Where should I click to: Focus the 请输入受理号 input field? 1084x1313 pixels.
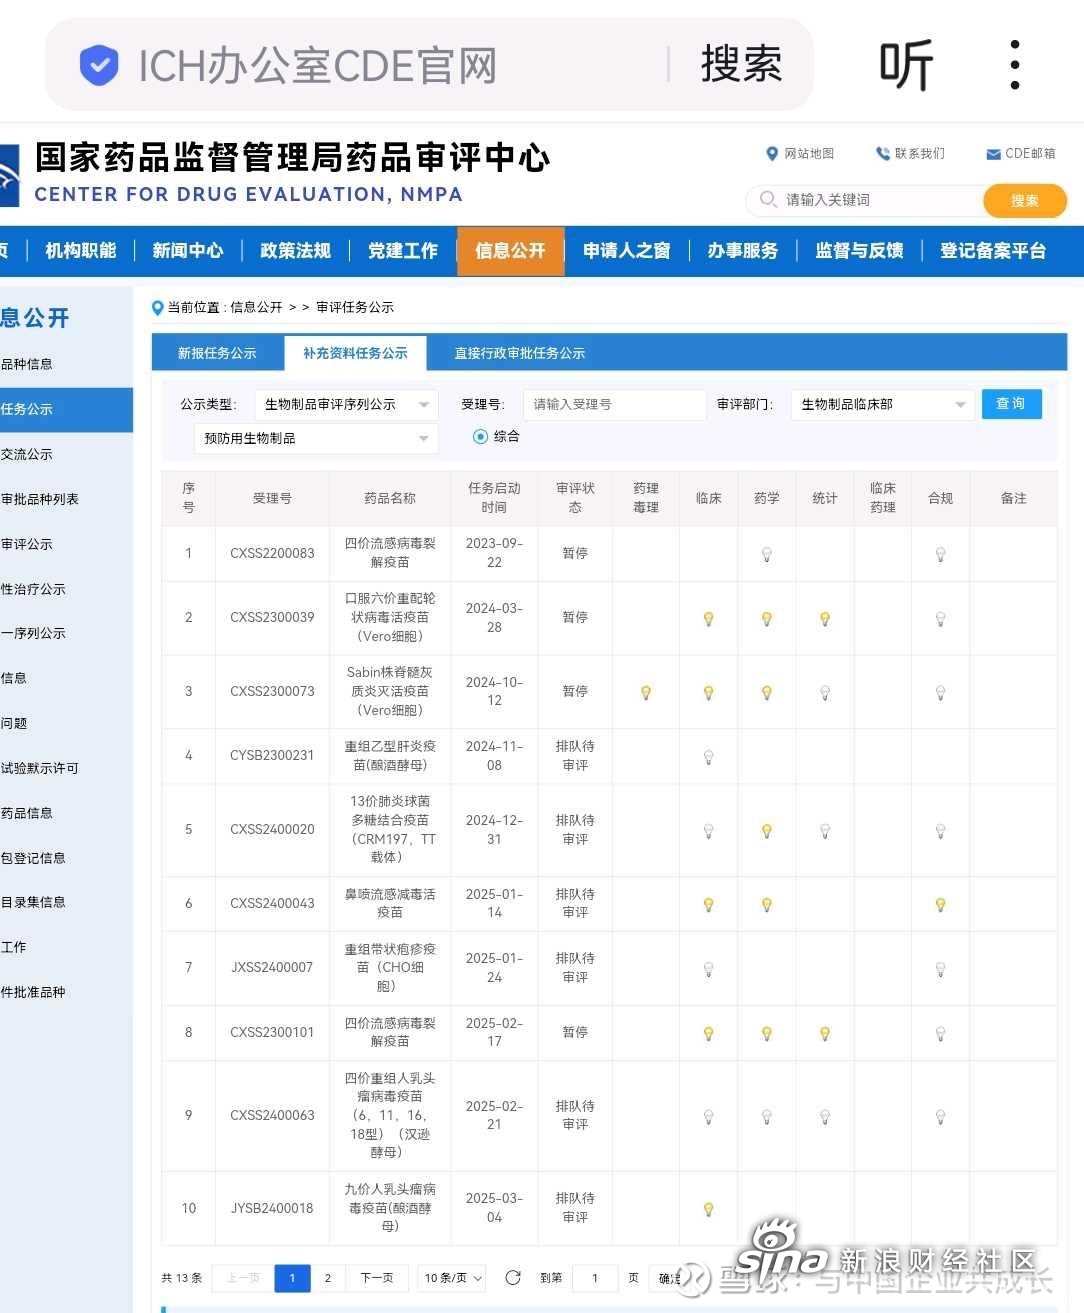tap(615, 404)
